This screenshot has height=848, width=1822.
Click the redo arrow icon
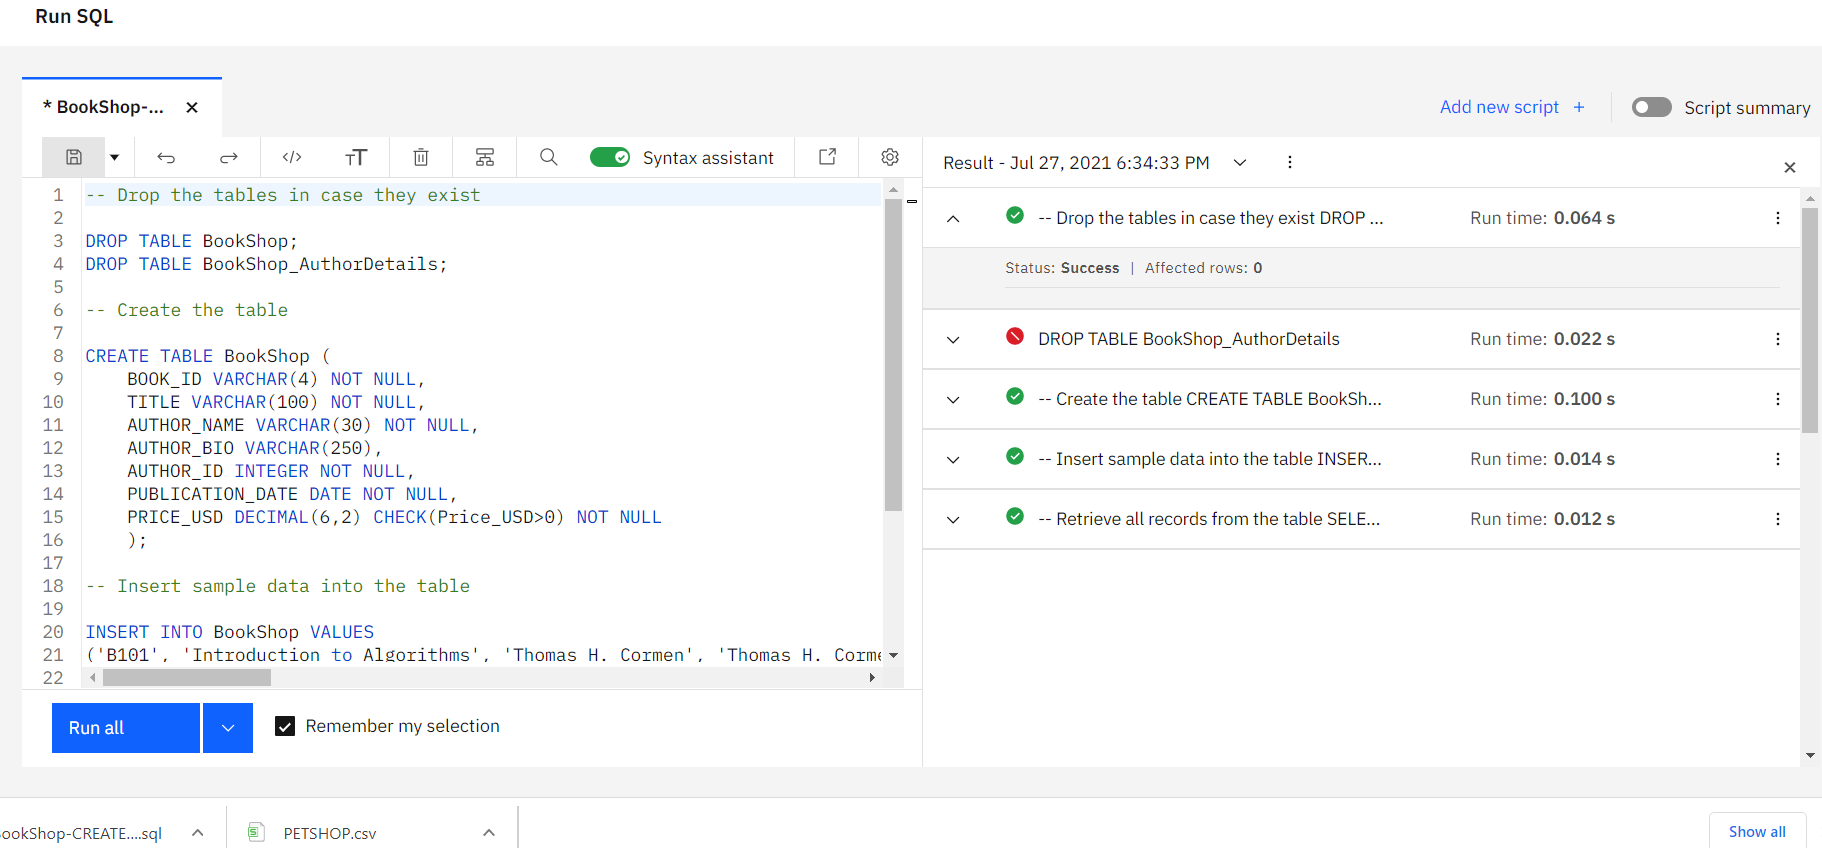click(x=229, y=157)
